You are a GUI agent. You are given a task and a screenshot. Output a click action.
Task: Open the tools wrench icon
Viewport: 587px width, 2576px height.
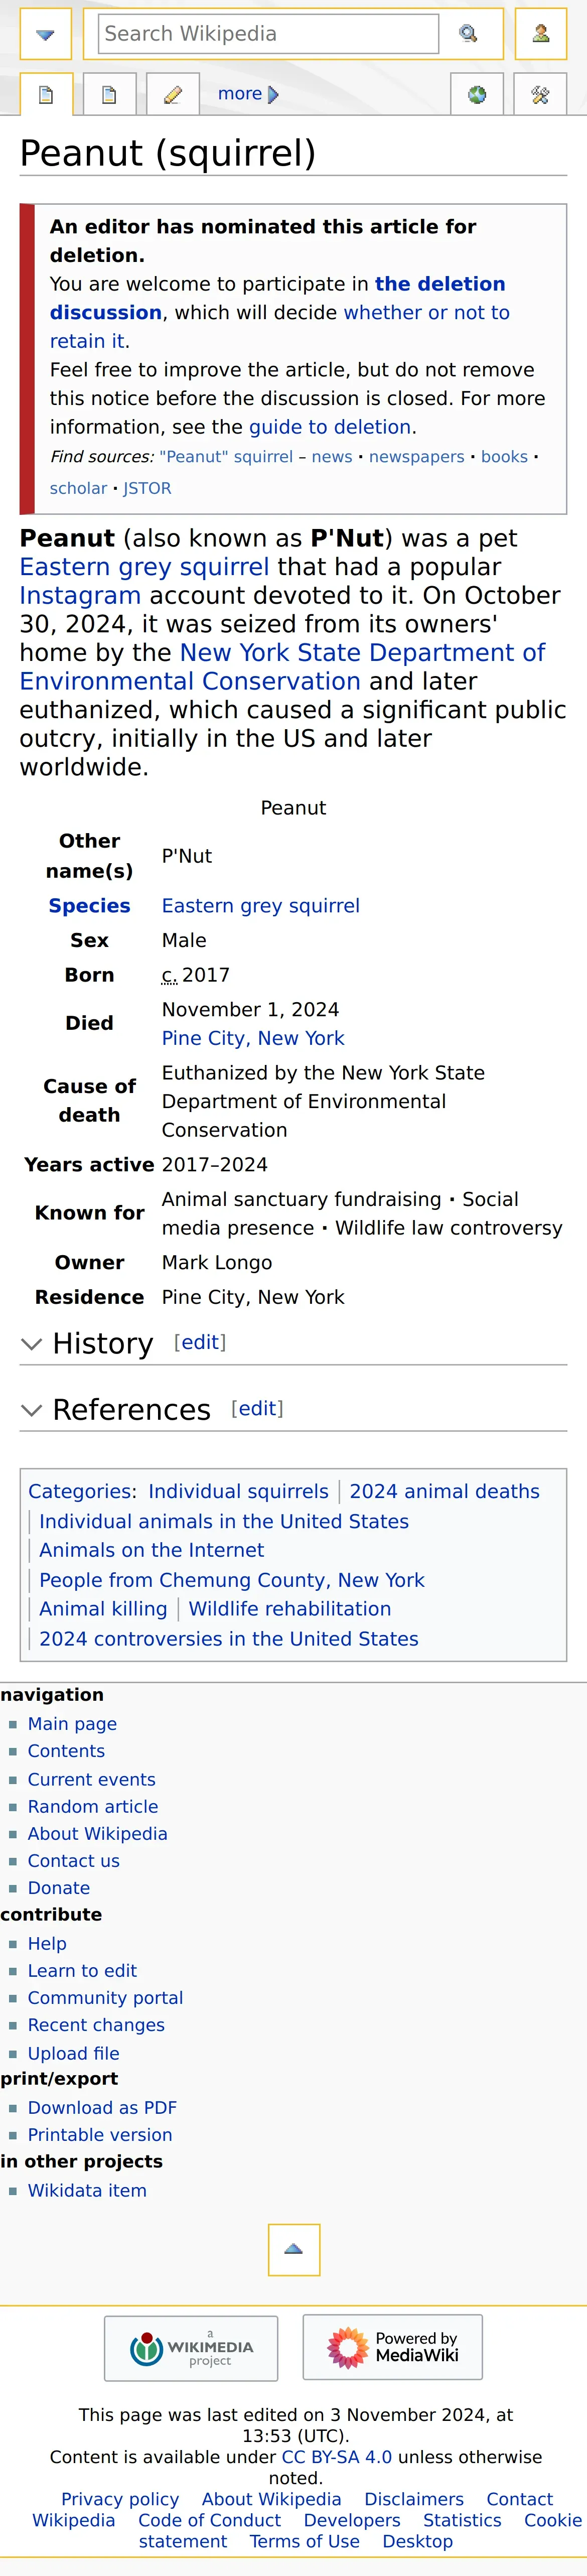pyautogui.click(x=540, y=95)
